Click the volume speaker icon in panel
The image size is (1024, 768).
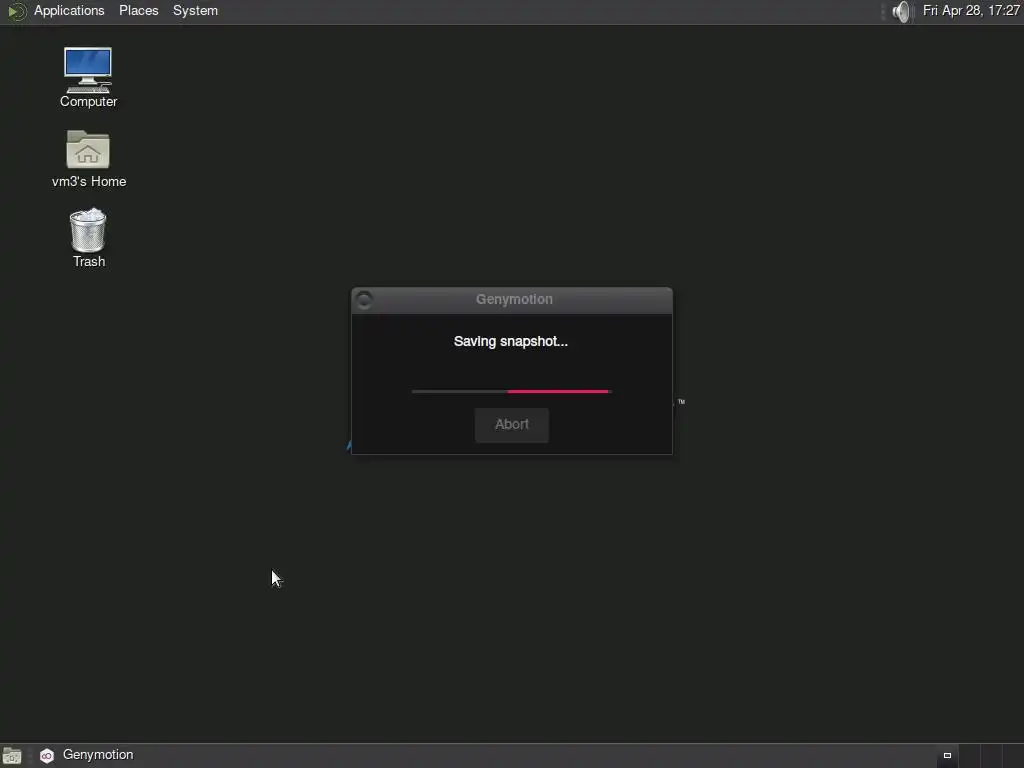point(901,11)
